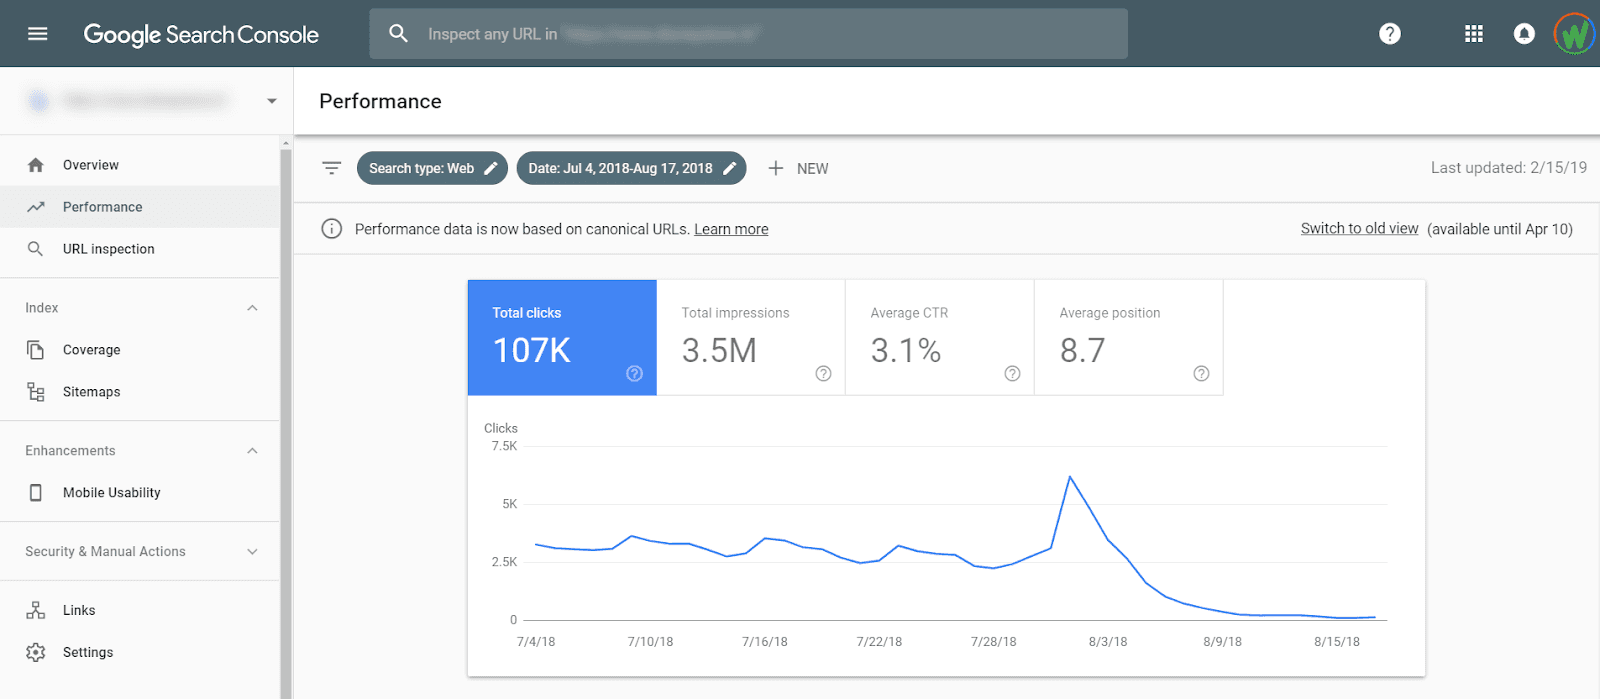Expand Security & Manual Actions section
Image resolution: width=1600 pixels, height=699 pixels.
pos(252,552)
